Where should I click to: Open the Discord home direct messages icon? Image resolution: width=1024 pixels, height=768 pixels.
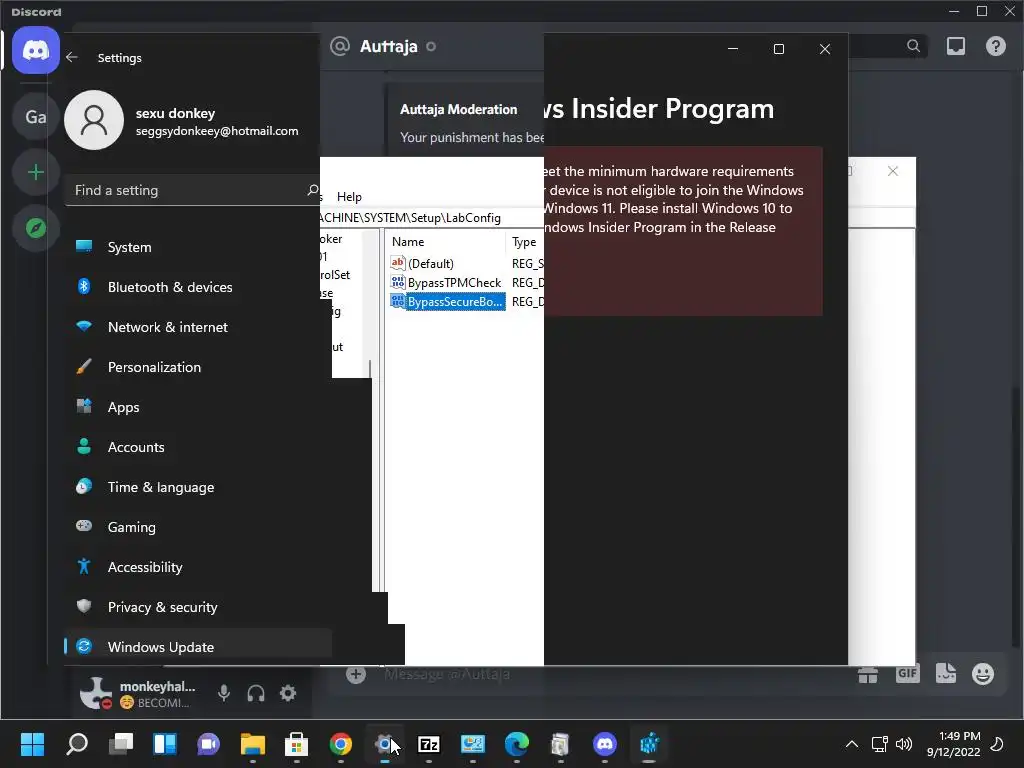point(36,50)
